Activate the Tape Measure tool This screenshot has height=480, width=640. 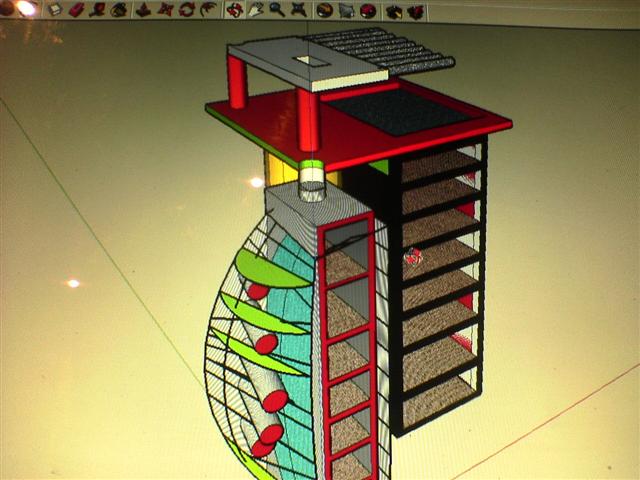100,10
